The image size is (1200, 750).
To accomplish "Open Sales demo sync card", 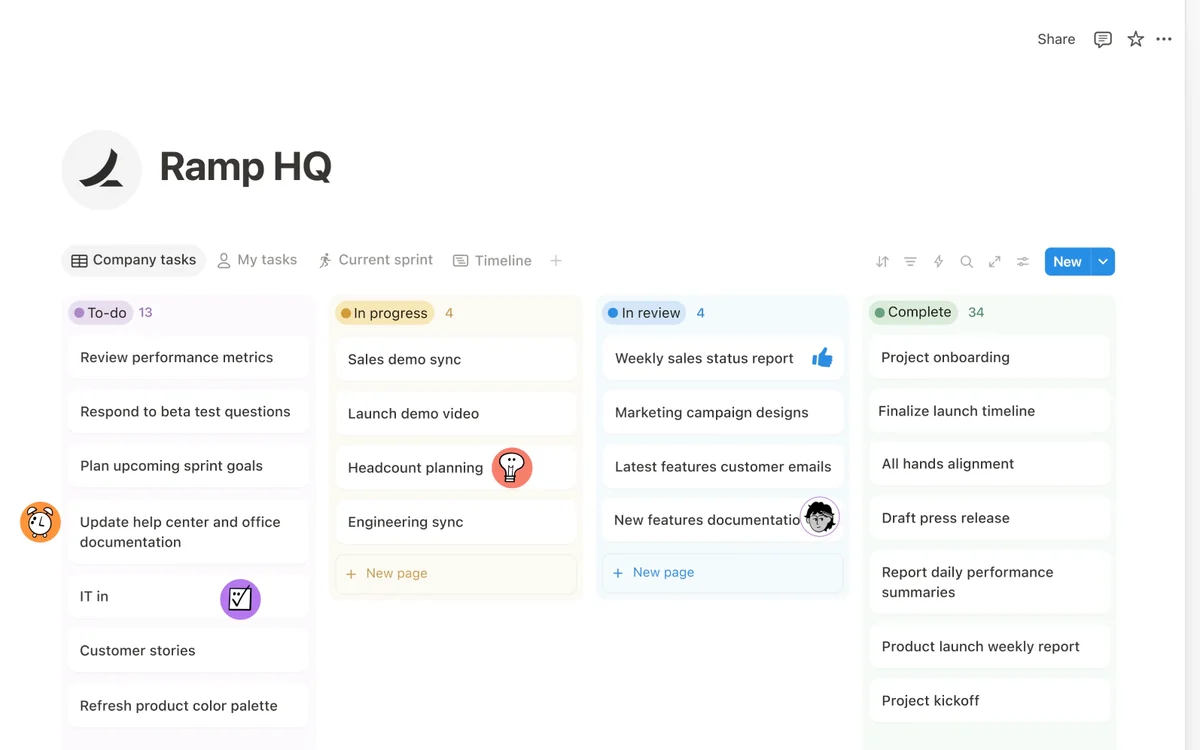I will [456, 359].
